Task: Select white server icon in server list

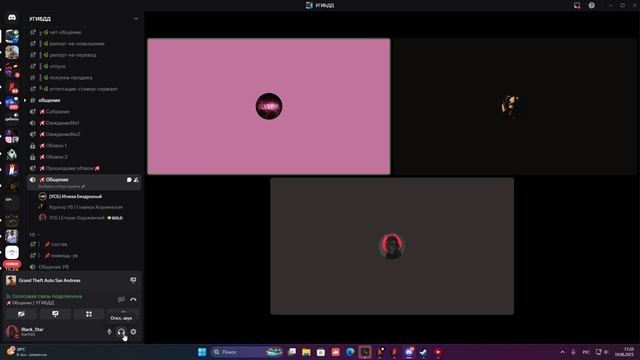Action: tap(12, 253)
